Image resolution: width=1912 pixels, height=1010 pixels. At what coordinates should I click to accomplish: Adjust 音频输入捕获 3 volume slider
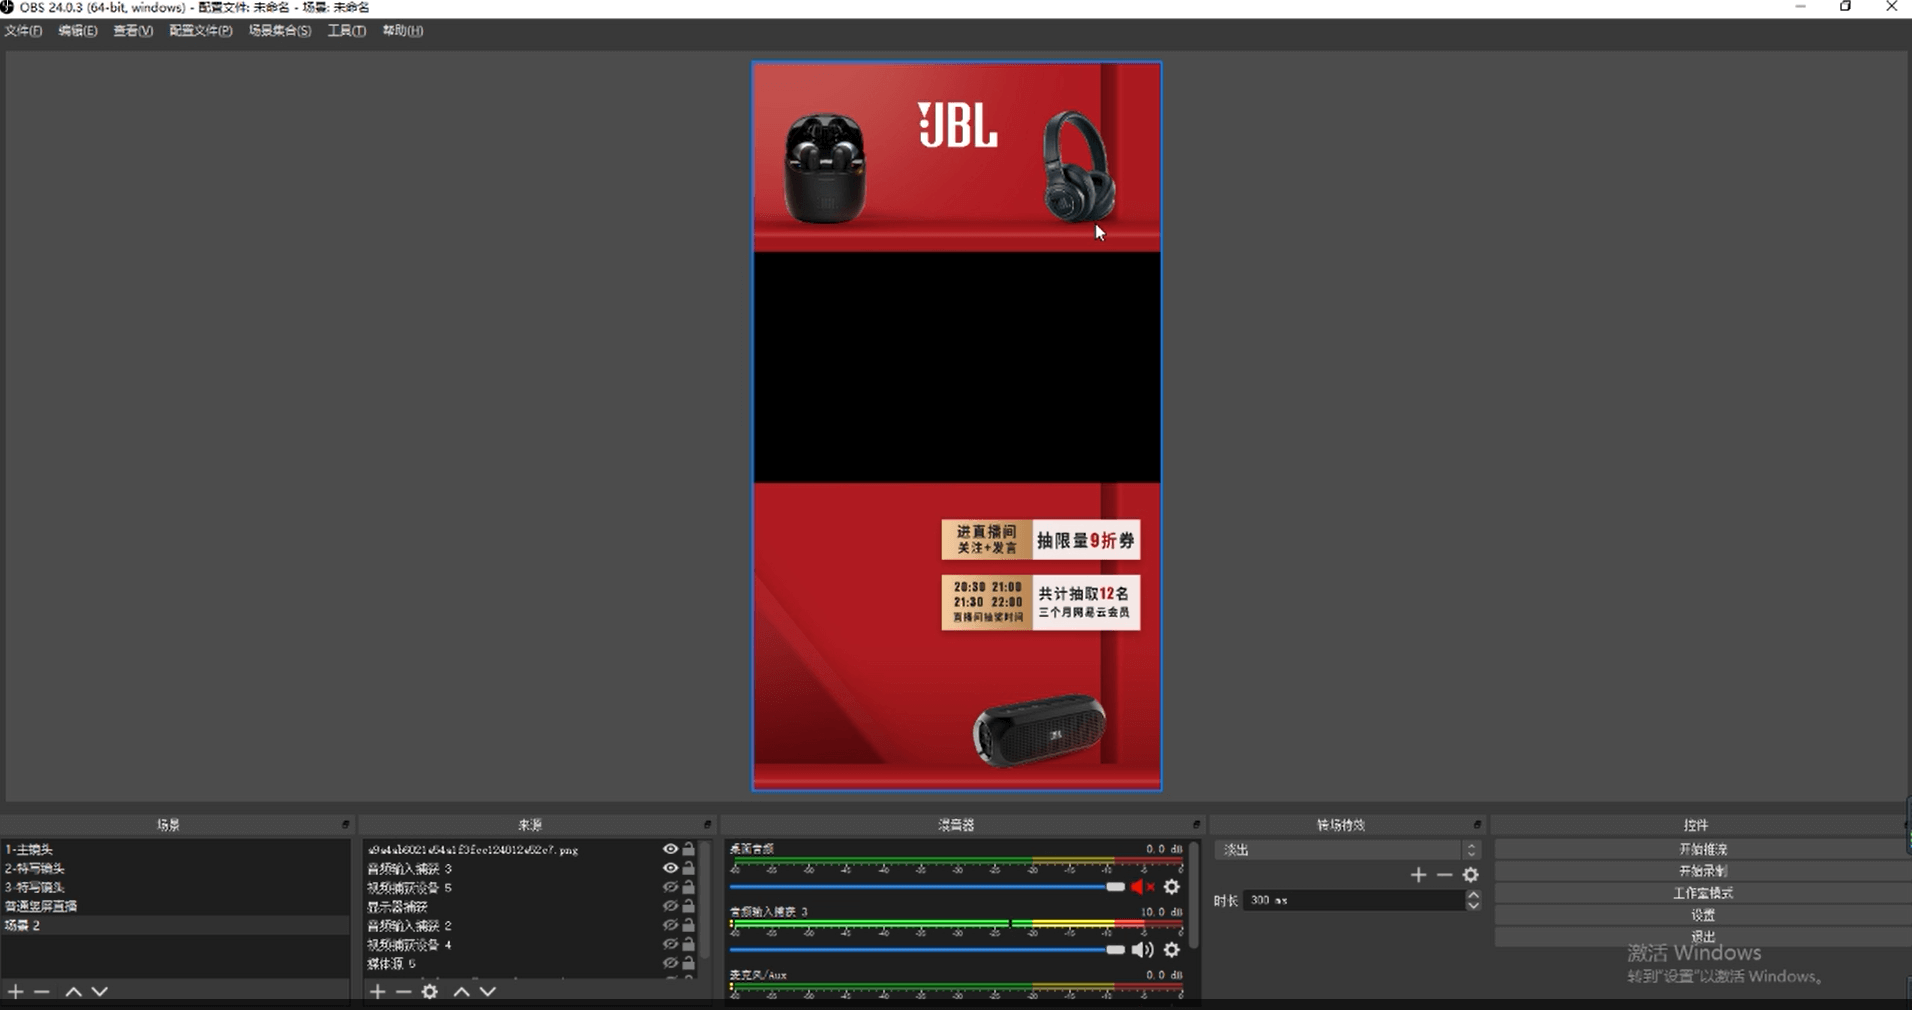click(x=927, y=950)
